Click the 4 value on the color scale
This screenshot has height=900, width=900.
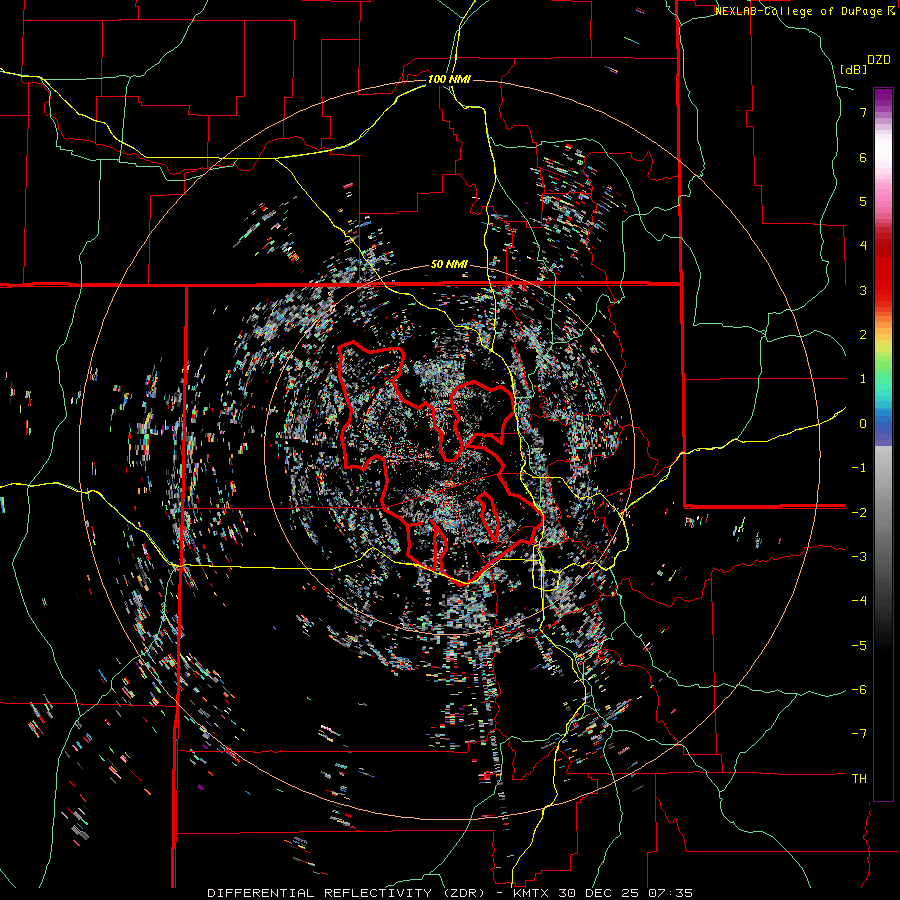click(863, 246)
